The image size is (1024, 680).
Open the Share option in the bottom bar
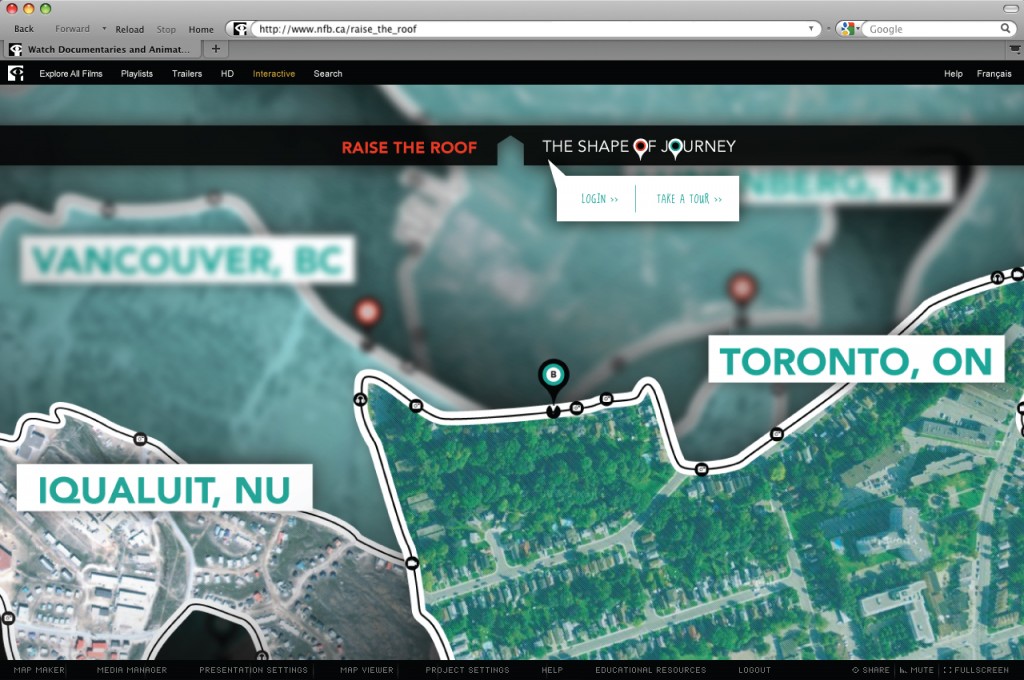tap(871, 670)
